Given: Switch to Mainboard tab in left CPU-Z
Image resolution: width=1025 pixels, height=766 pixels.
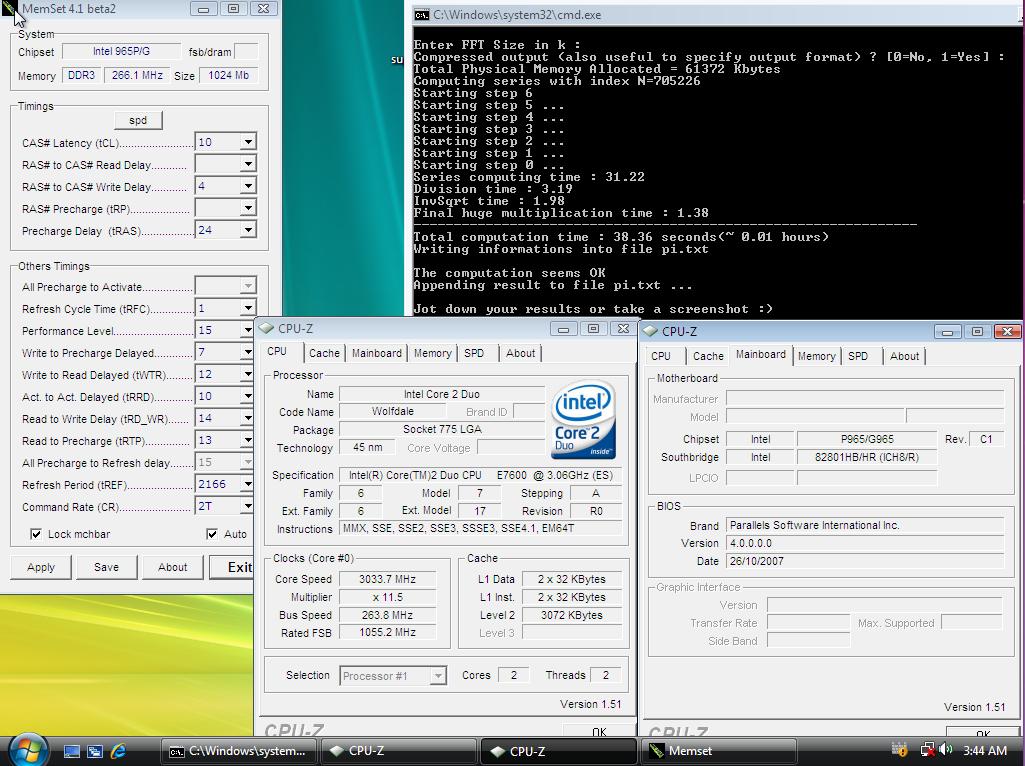Looking at the screenshot, I should pos(377,353).
